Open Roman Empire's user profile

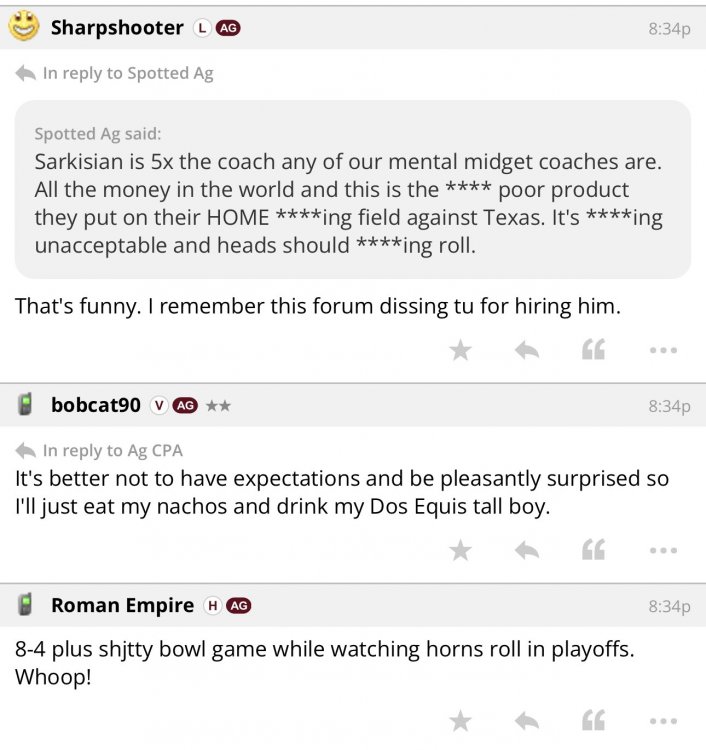[122, 605]
